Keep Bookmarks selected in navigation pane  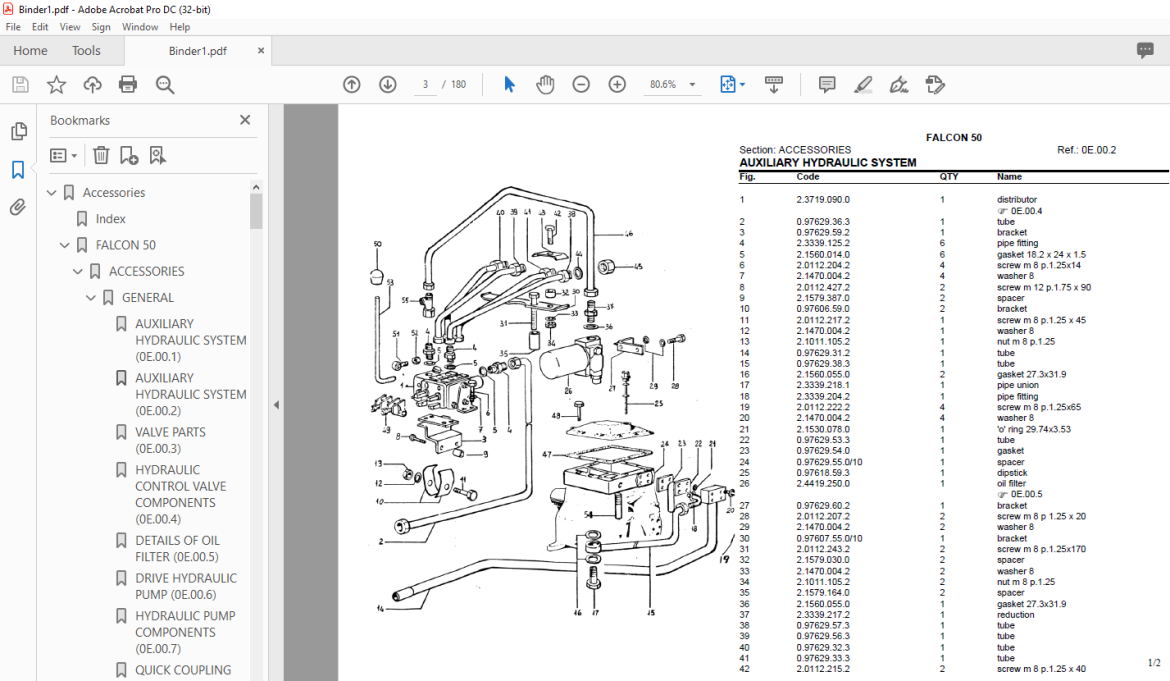coord(17,170)
